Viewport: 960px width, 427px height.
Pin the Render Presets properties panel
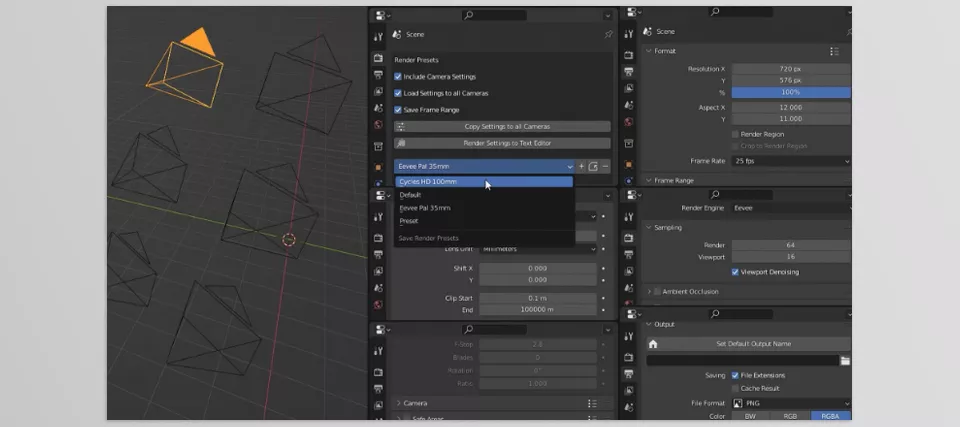pos(608,35)
